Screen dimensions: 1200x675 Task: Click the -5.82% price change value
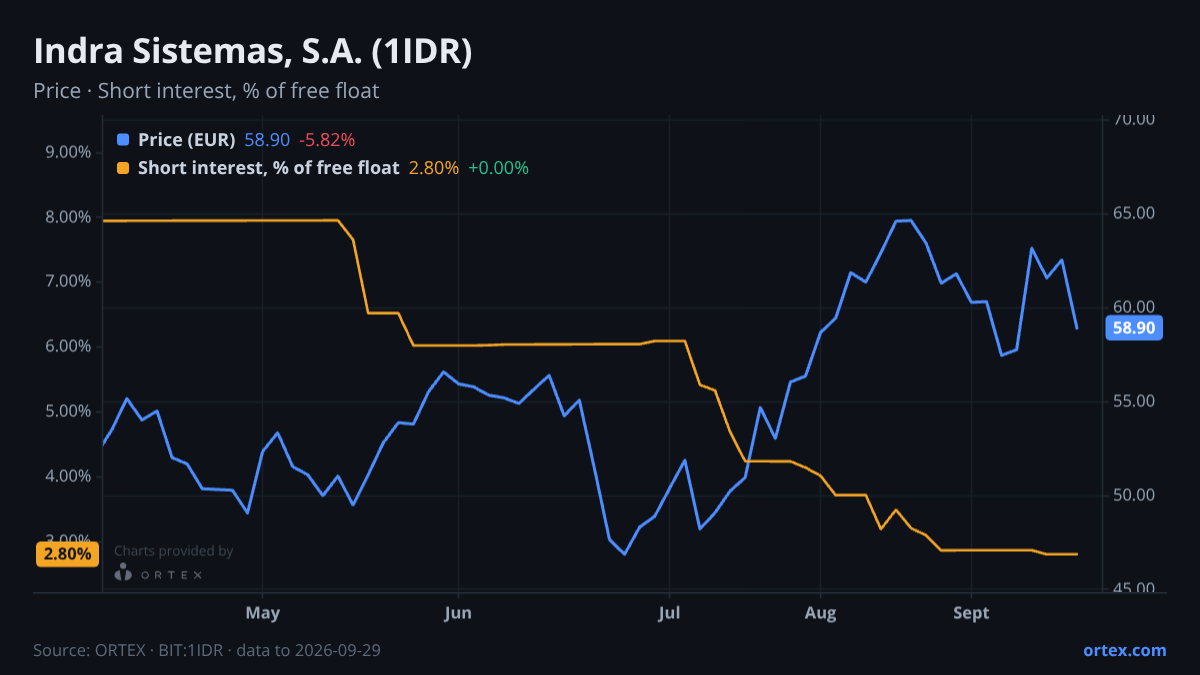(x=327, y=140)
